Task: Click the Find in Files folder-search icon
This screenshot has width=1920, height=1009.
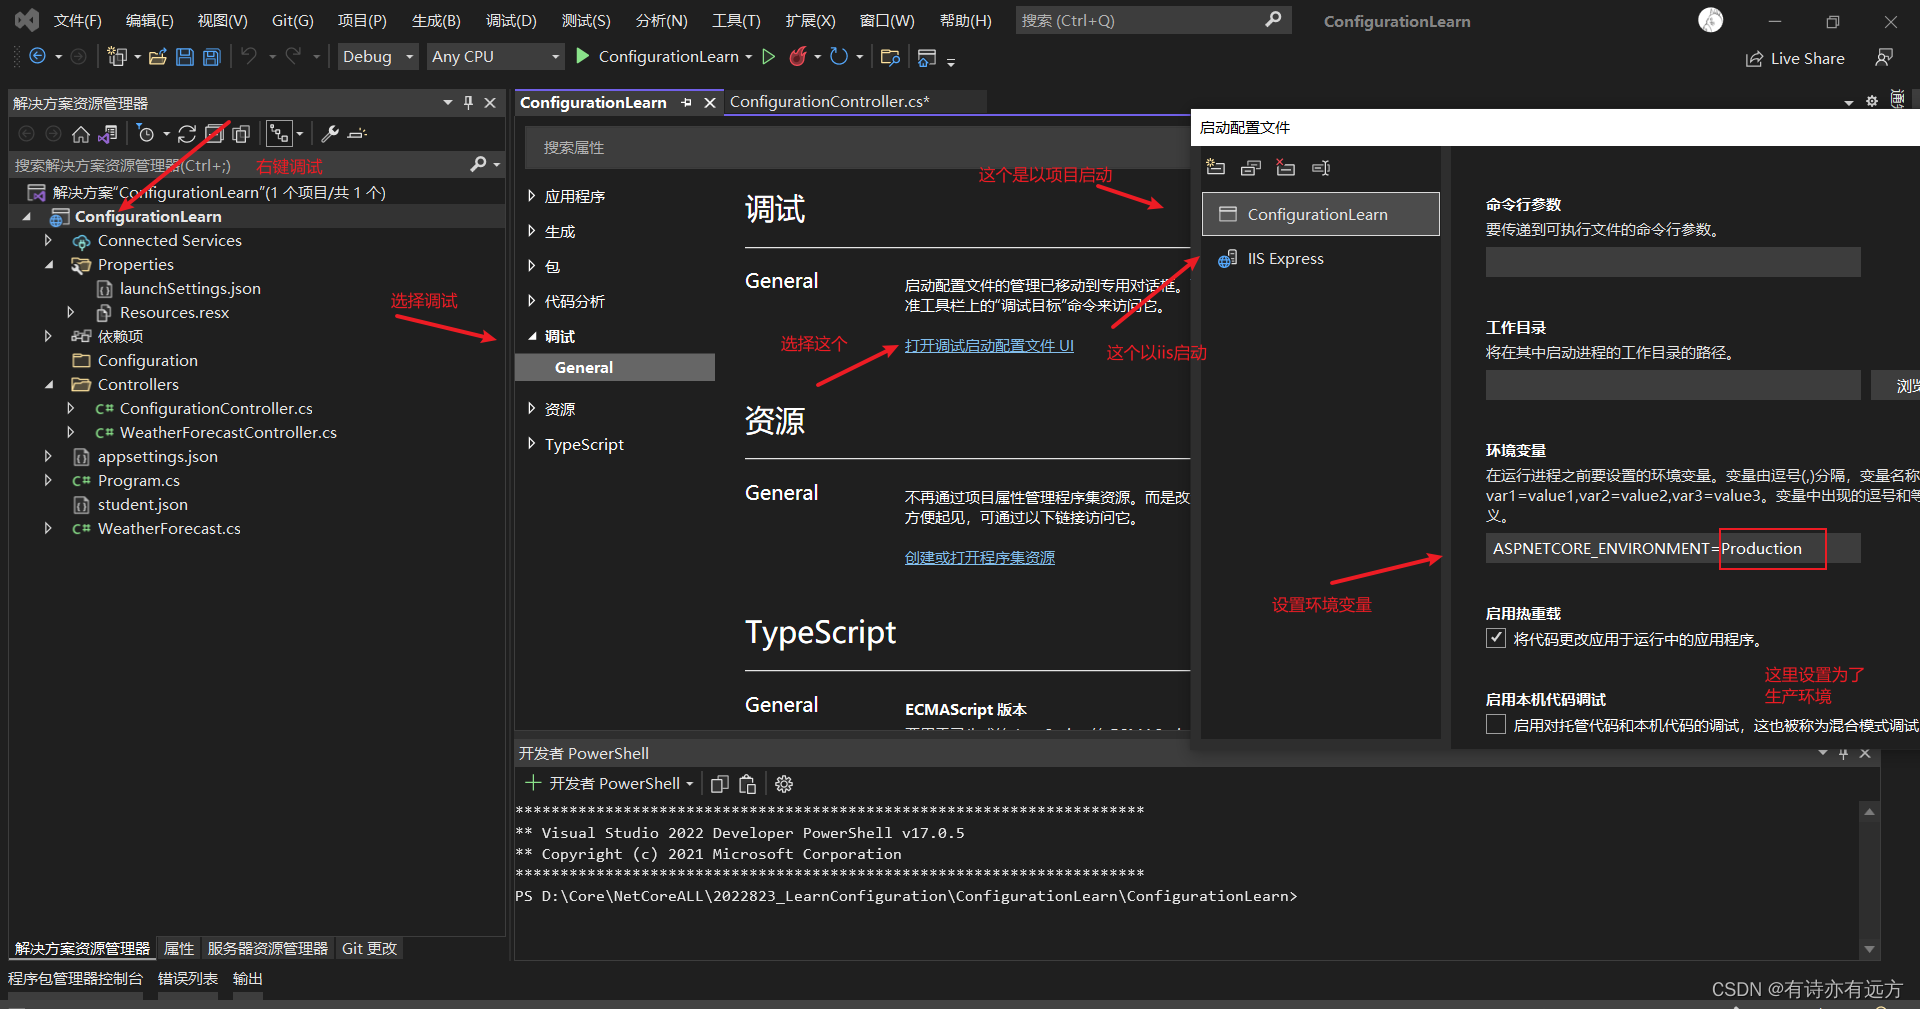Action: pos(890,57)
